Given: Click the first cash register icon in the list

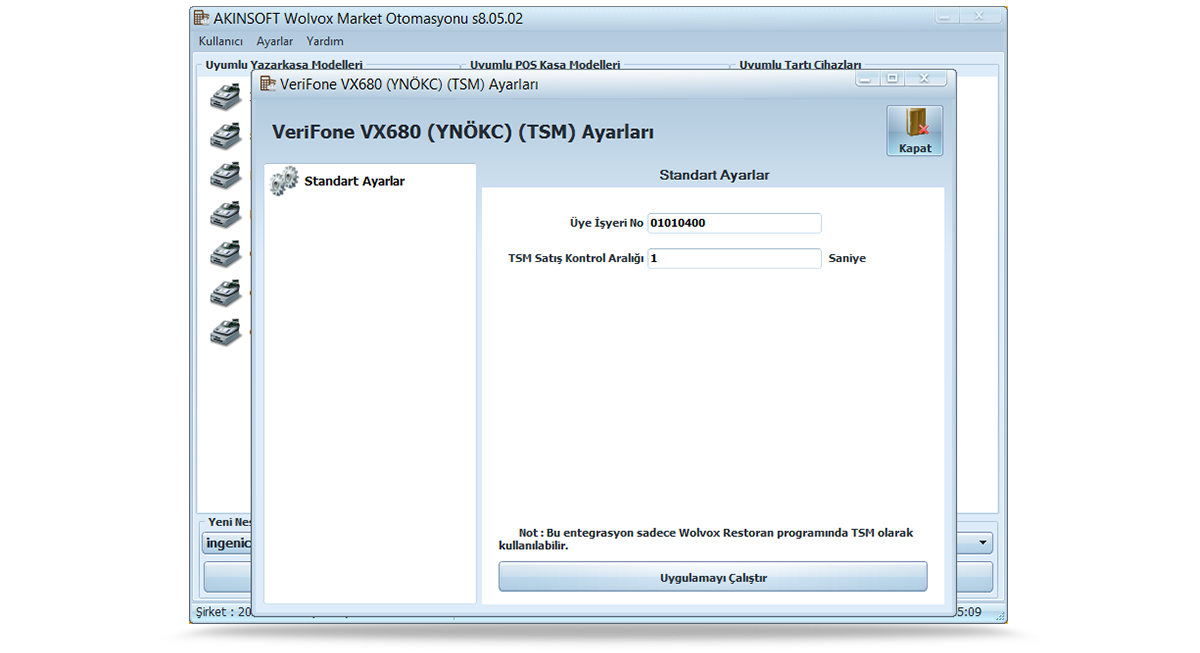Looking at the screenshot, I should [225, 96].
